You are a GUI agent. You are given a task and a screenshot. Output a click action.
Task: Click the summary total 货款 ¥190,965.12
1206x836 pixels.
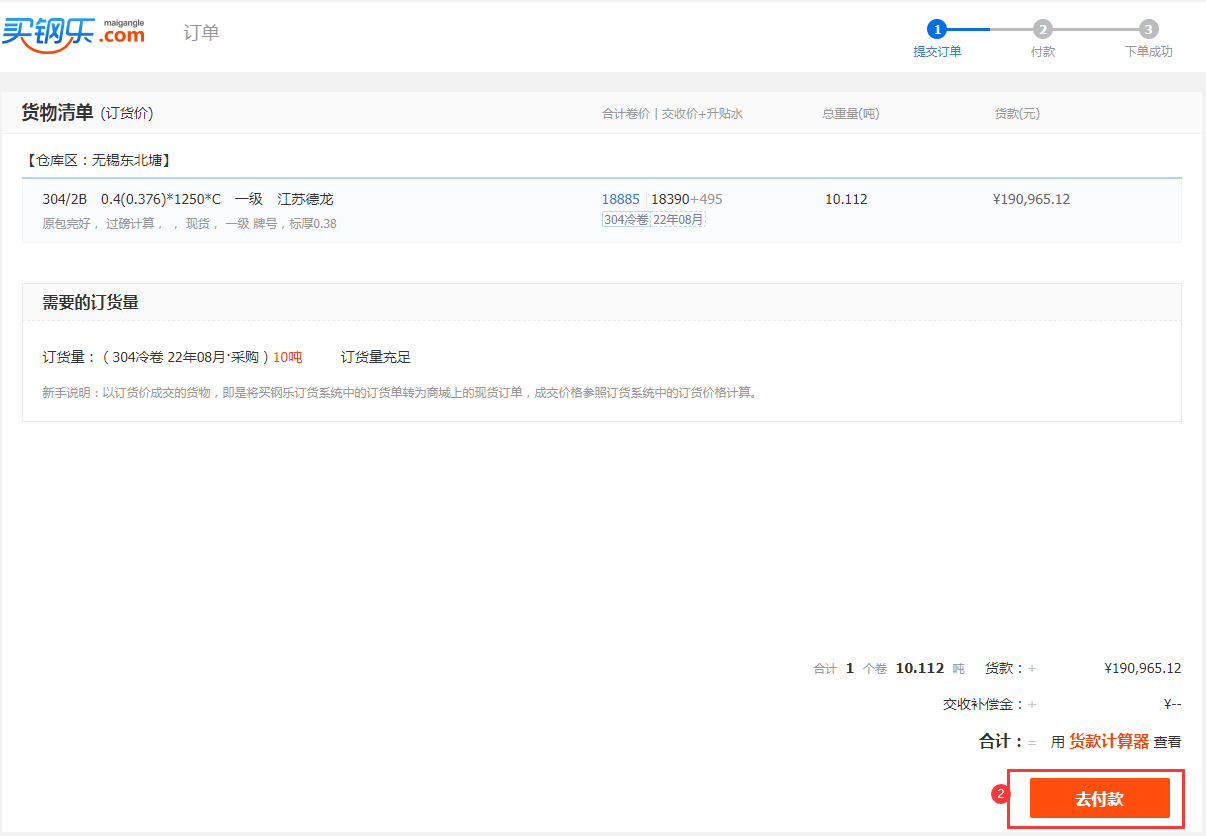(x=1143, y=668)
